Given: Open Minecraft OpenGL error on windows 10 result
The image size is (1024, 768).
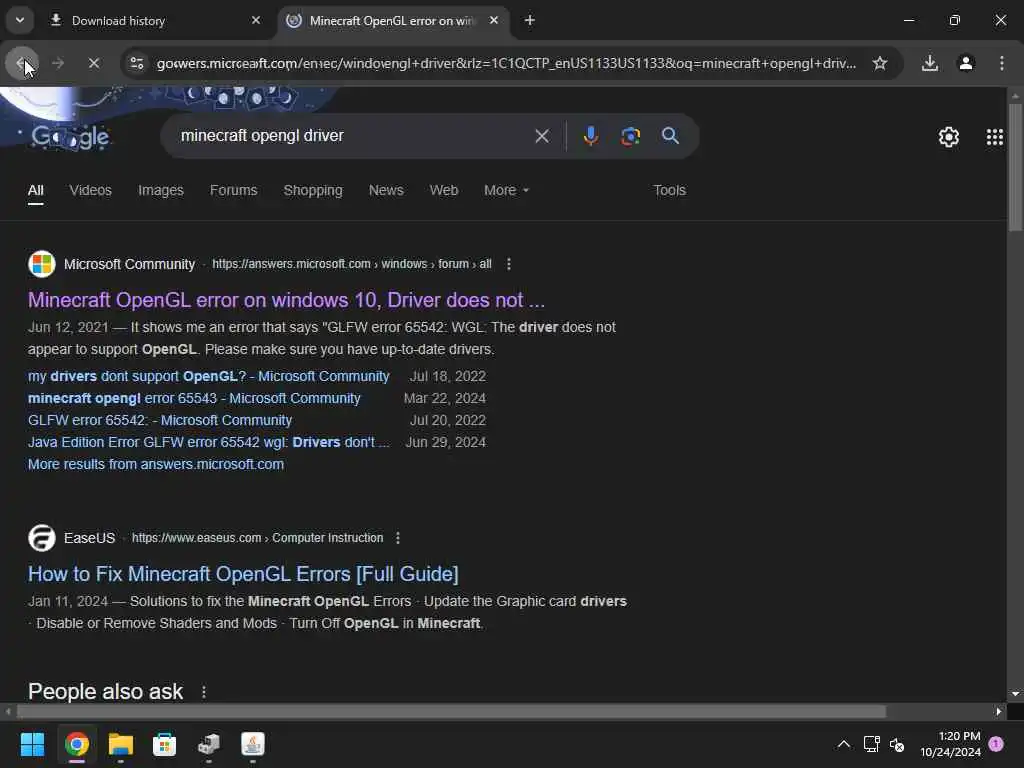Looking at the screenshot, I should click(x=286, y=300).
